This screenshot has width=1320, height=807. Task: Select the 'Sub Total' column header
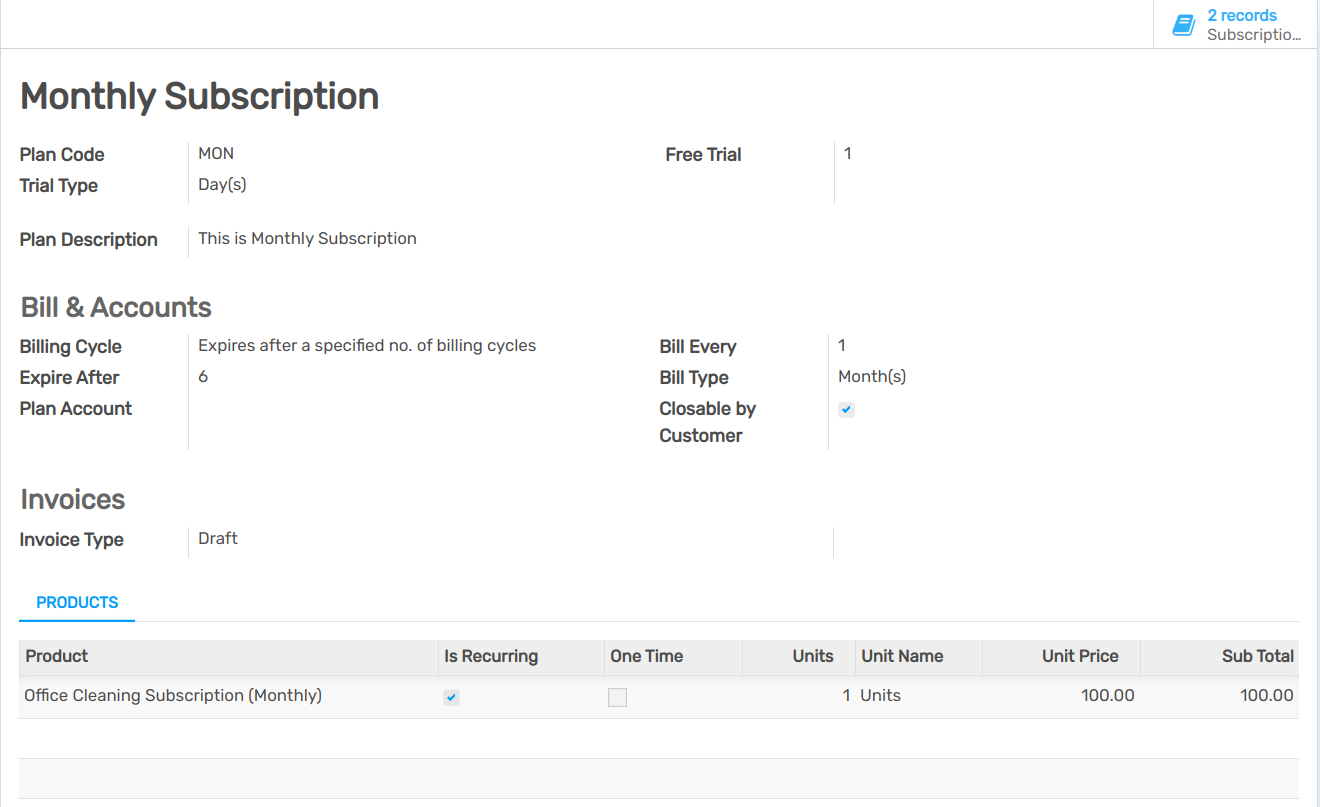click(x=1258, y=656)
